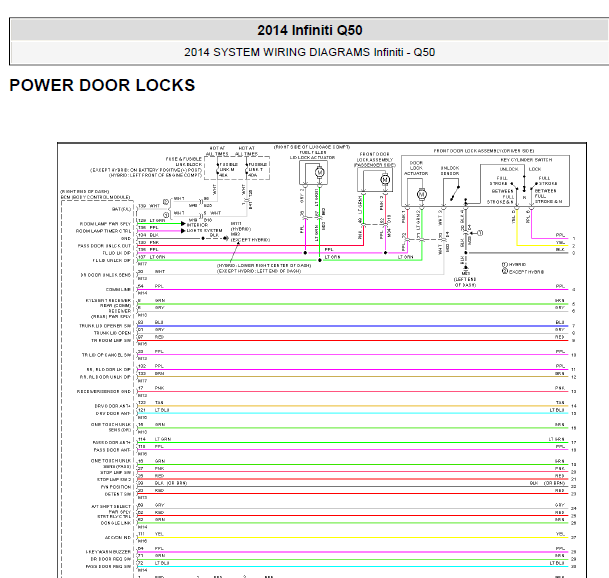Screen dimensions: 609x578
Task: Click the "(LEFT END OF DASH)" ground label
Action: (465, 282)
